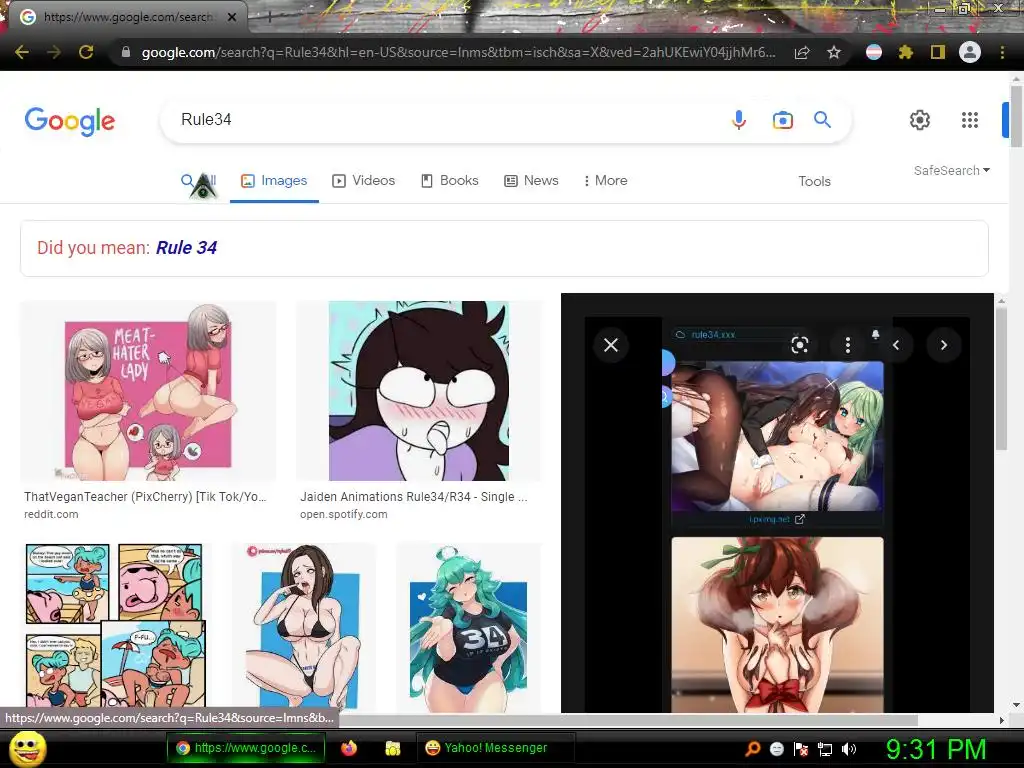The image size is (1024, 768).
Task: Switch to the Books tab
Action: tap(449, 181)
